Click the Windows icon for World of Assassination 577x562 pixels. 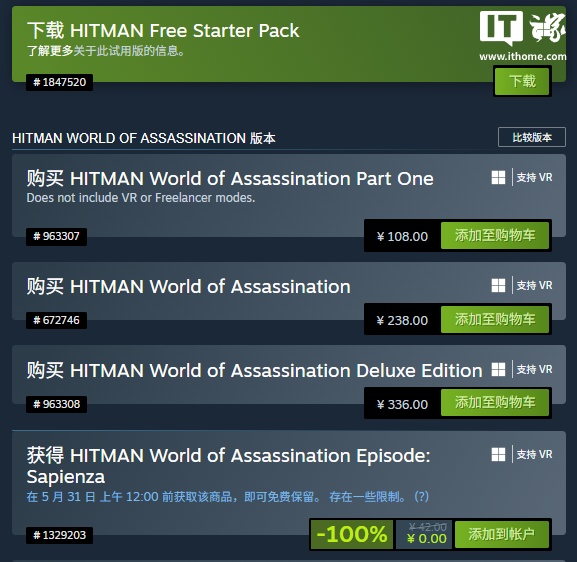pyautogui.click(x=498, y=285)
